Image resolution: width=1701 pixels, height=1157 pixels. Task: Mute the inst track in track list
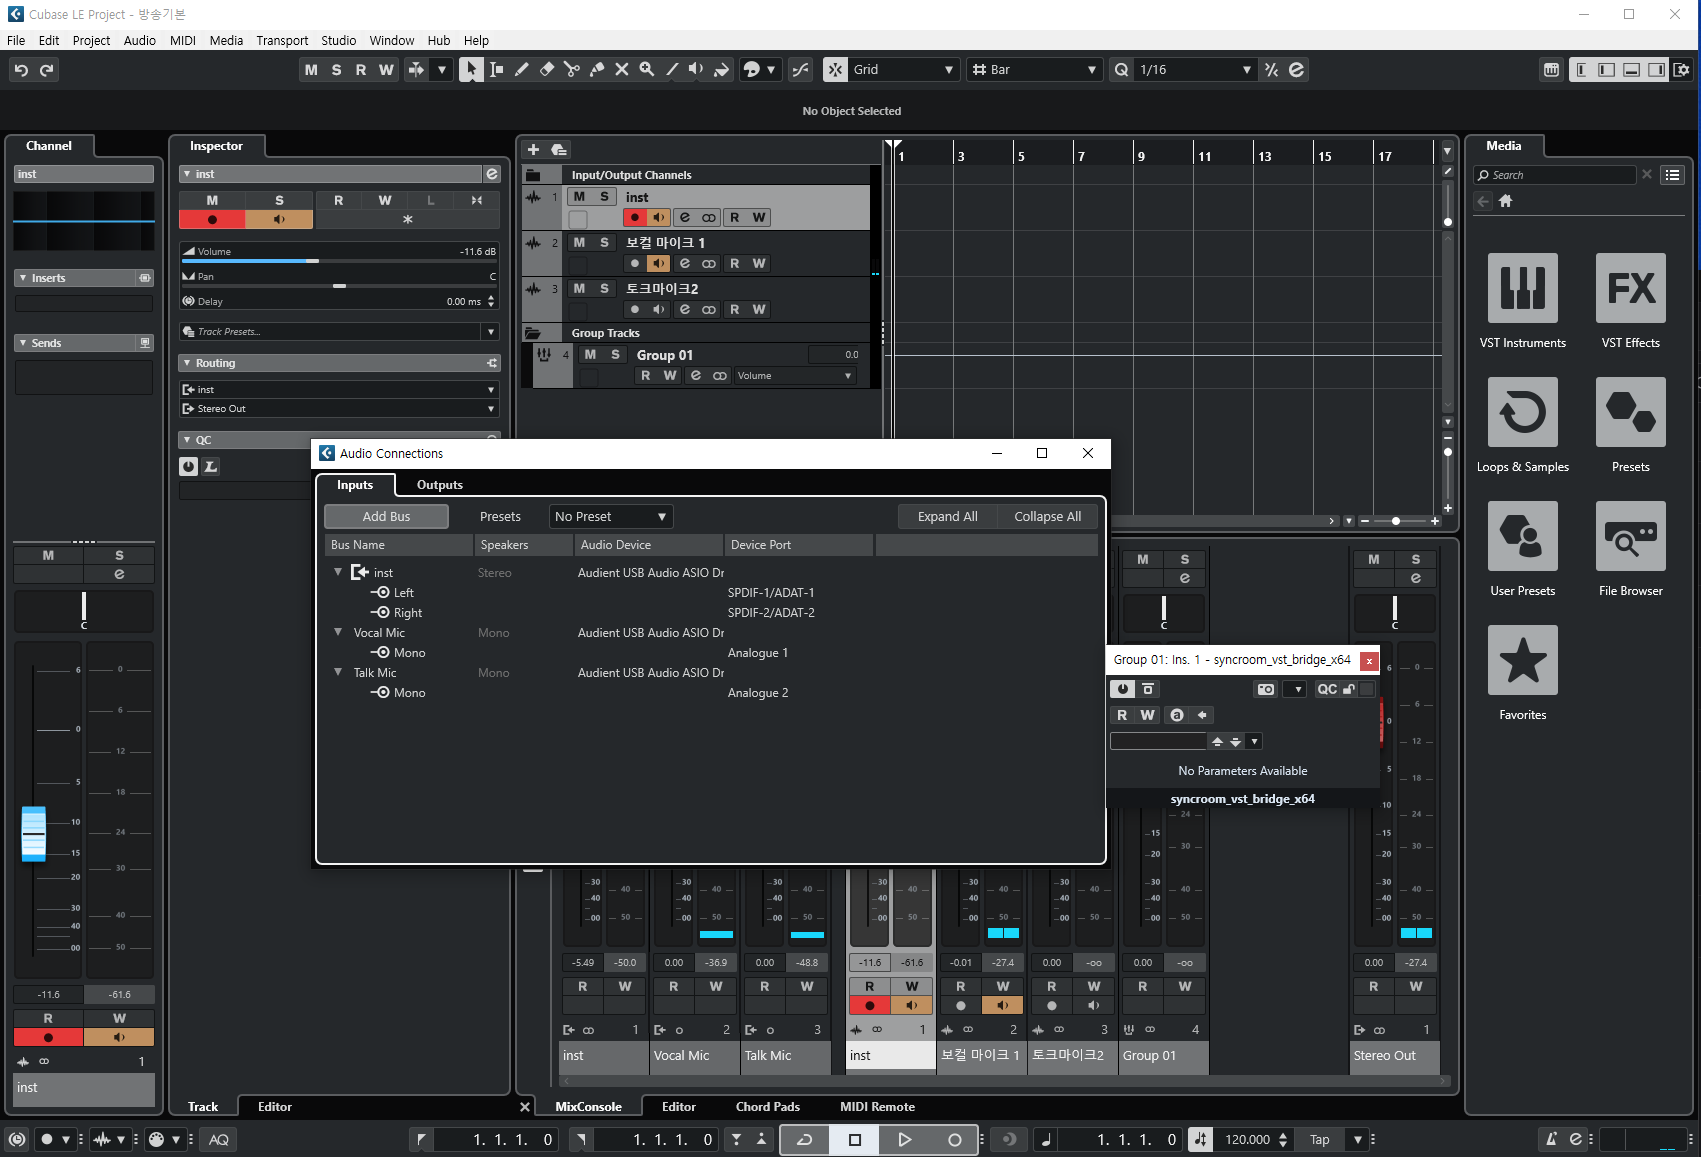tap(579, 197)
